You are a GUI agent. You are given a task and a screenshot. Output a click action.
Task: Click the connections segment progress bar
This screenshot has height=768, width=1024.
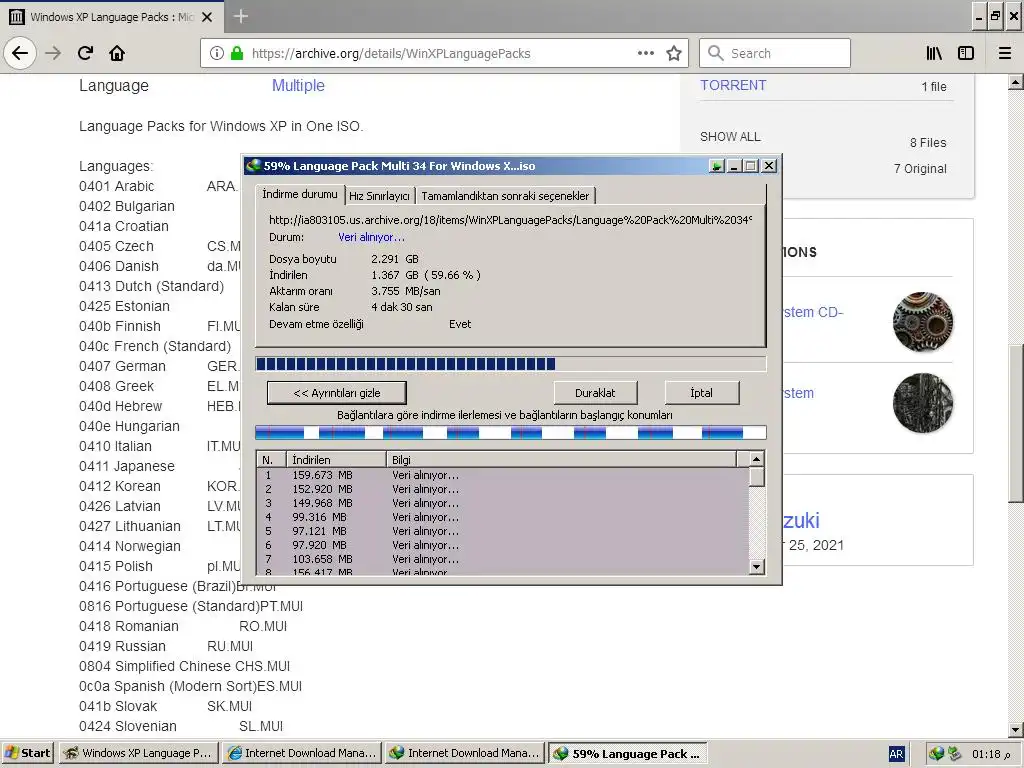pyautogui.click(x=511, y=432)
